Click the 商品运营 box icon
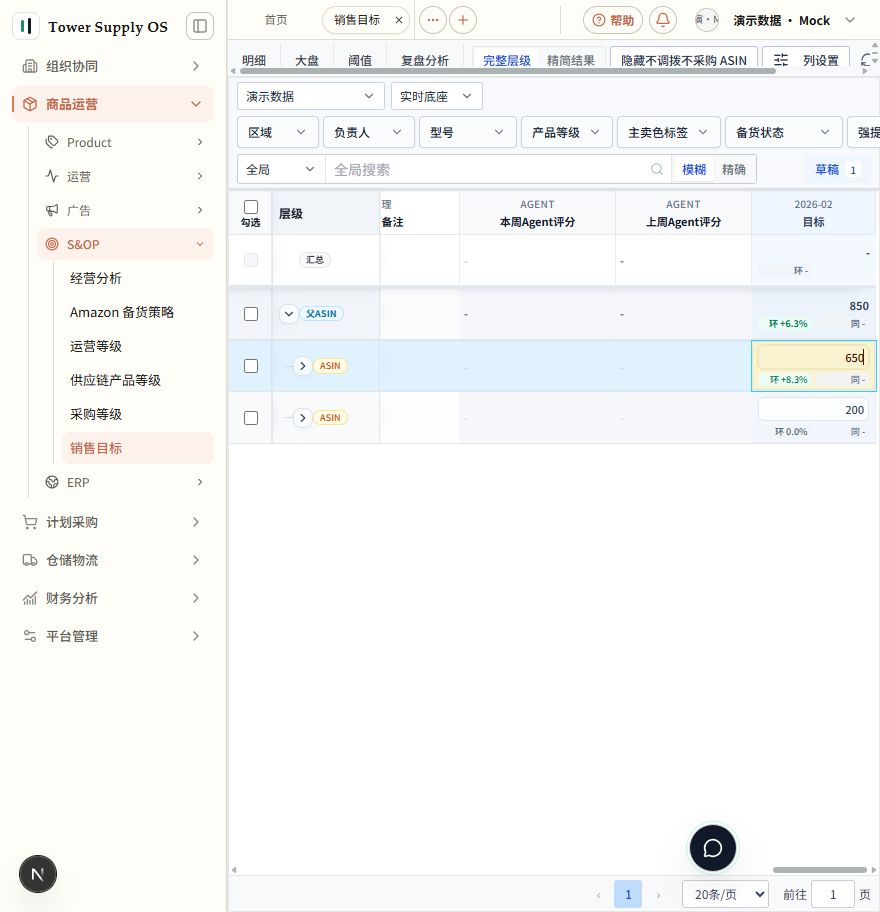Image resolution: width=880 pixels, height=912 pixels. coord(30,104)
